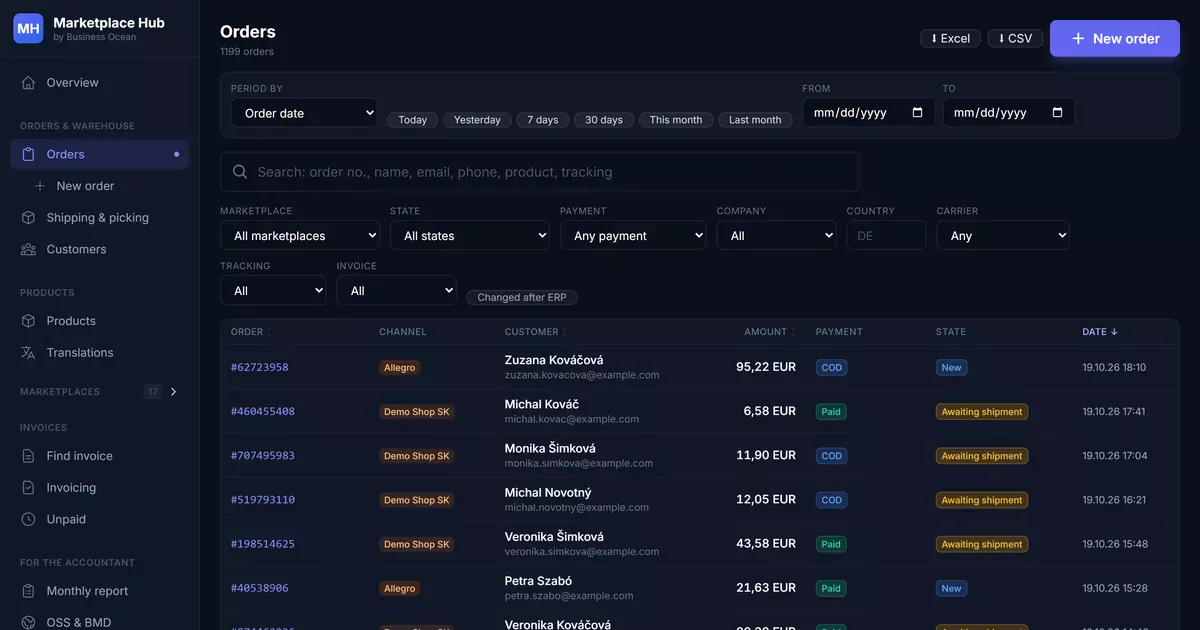
Task: Open the Products menu item
Action: pyautogui.click(x=99, y=321)
